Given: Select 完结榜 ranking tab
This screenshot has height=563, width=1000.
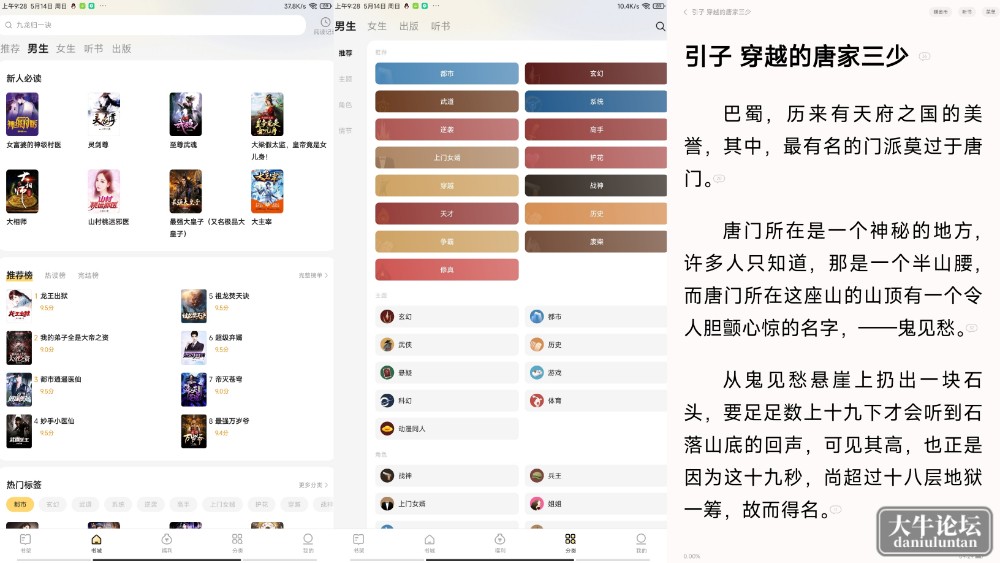Looking at the screenshot, I should tap(88, 275).
